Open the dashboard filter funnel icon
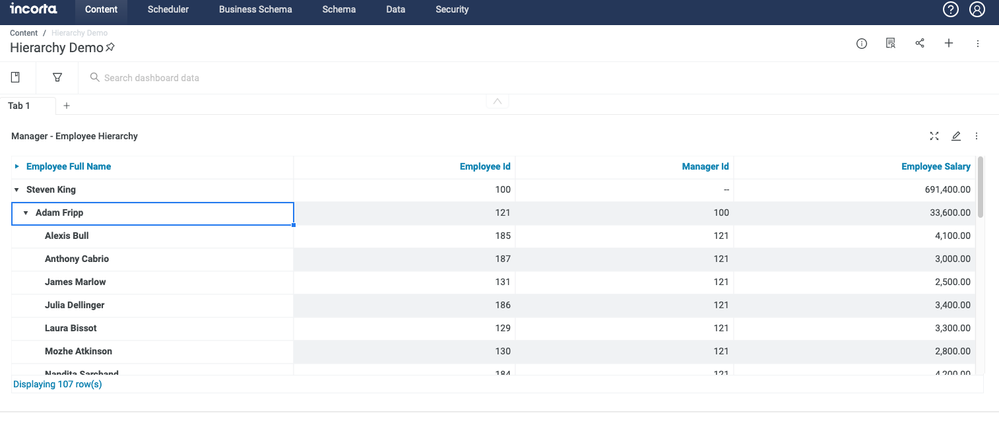The height and width of the screenshot is (425, 999). [x=57, y=77]
